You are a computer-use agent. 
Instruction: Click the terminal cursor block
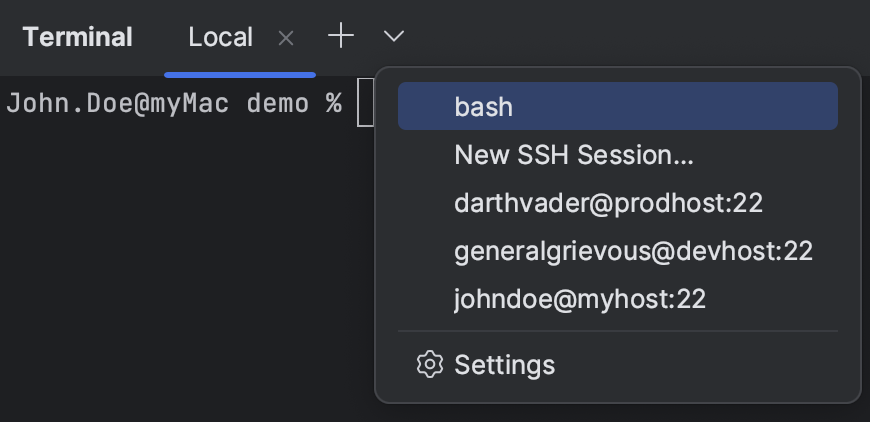(x=364, y=104)
